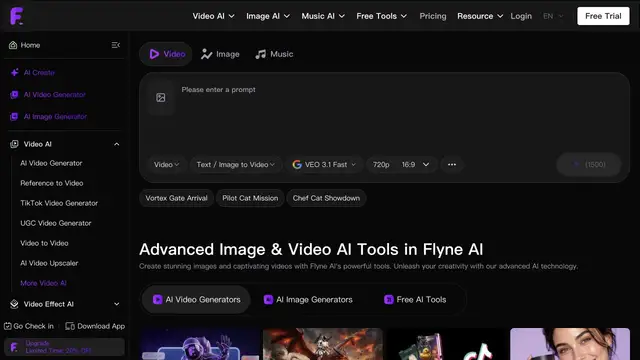Expand the Video Effect AI section
This screenshot has height=360, width=640.
tap(117, 304)
